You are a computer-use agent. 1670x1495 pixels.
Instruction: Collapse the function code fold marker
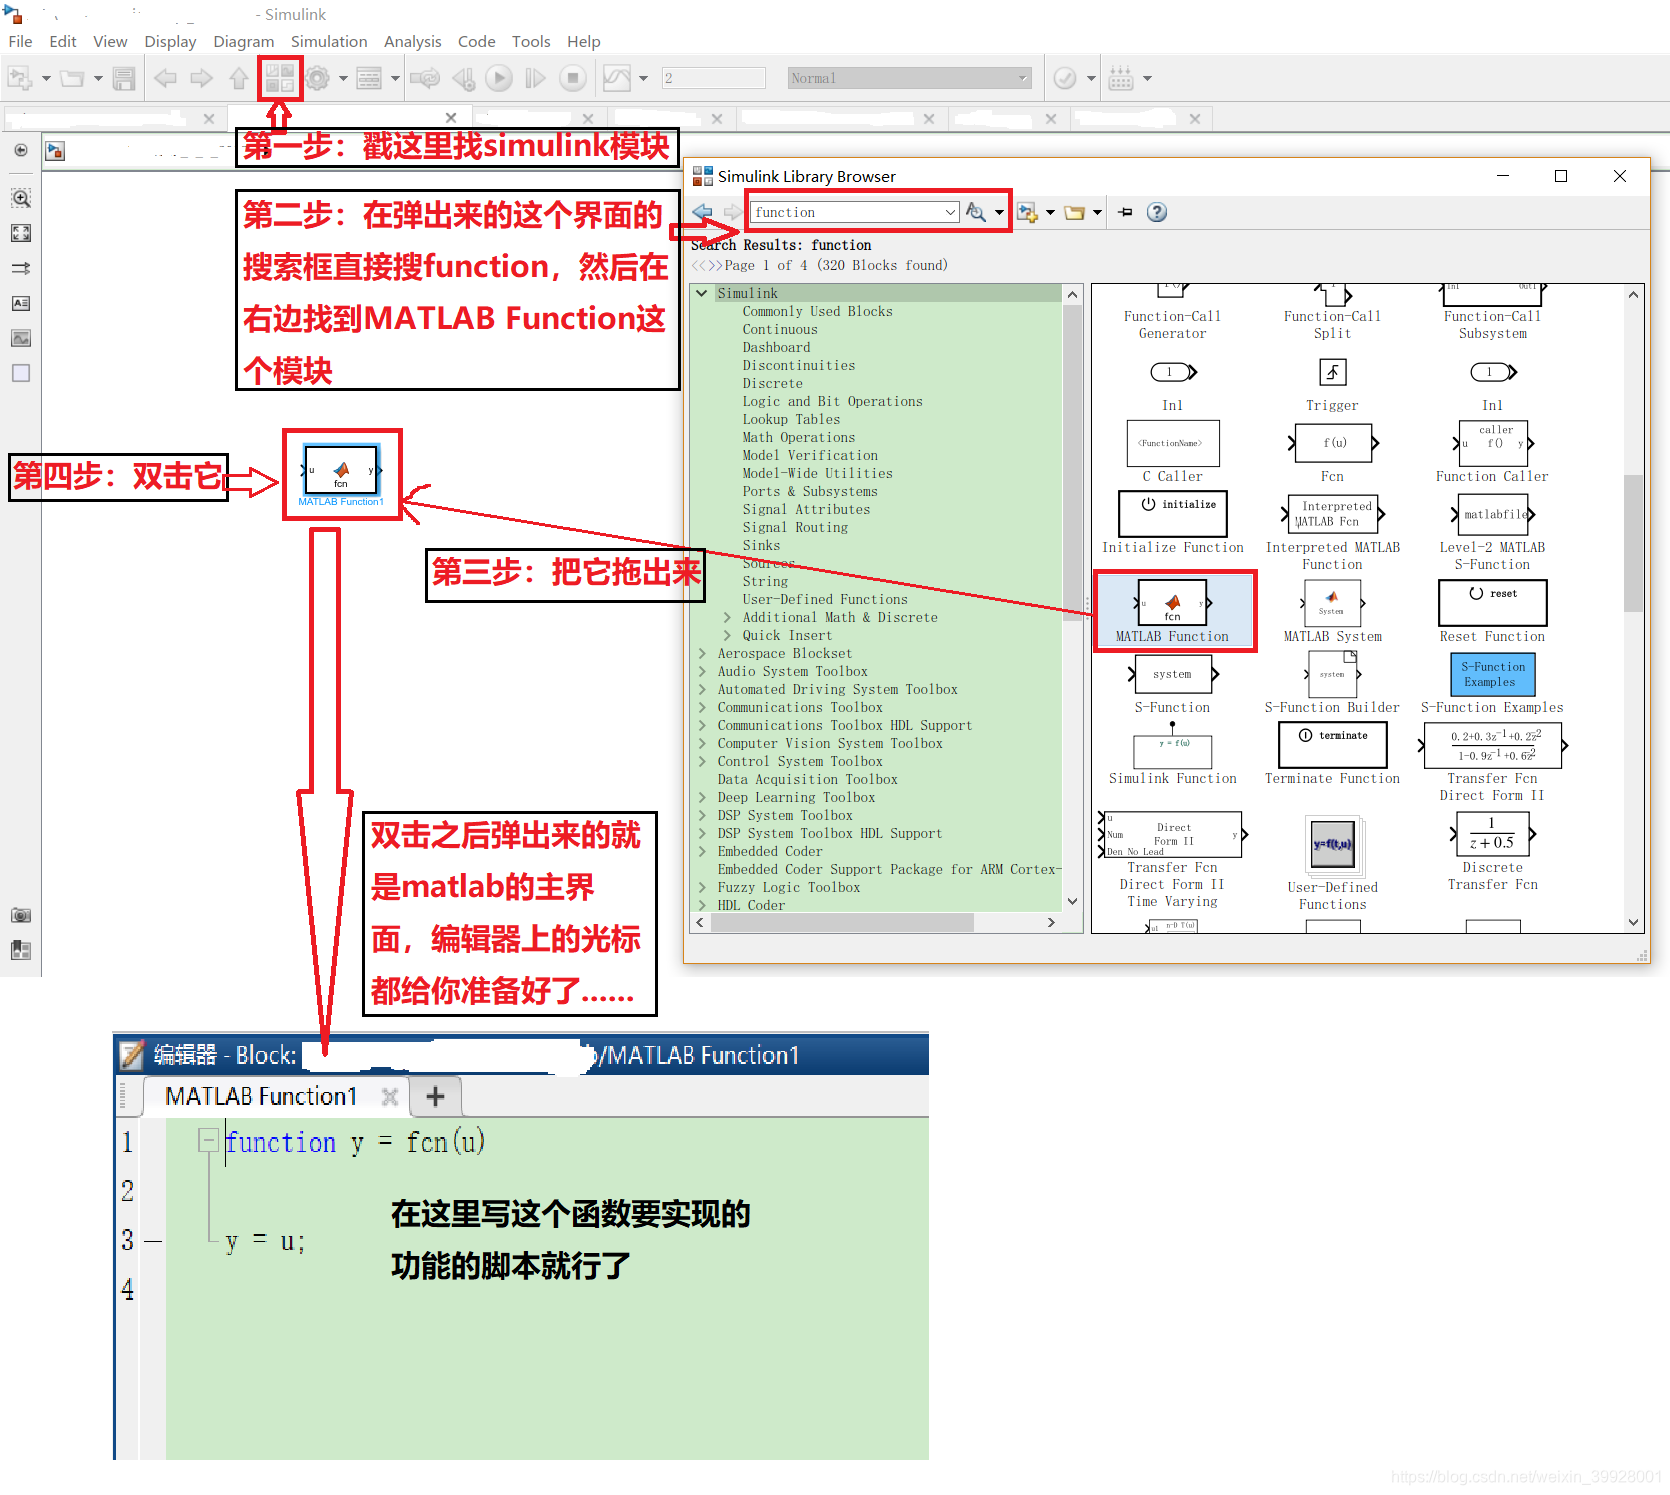coord(208,1140)
